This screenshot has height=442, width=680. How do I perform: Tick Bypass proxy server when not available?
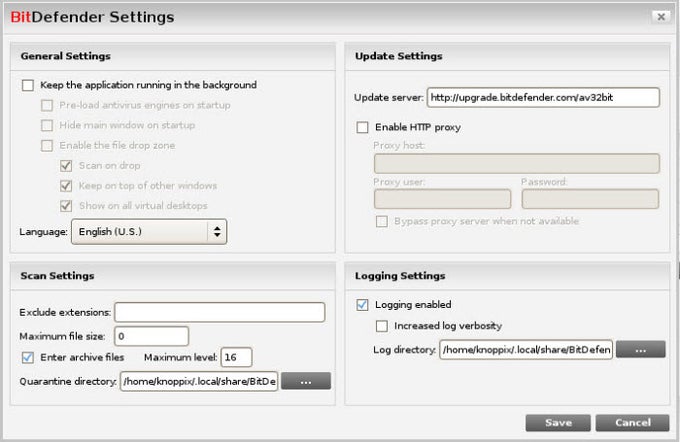pos(382,222)
